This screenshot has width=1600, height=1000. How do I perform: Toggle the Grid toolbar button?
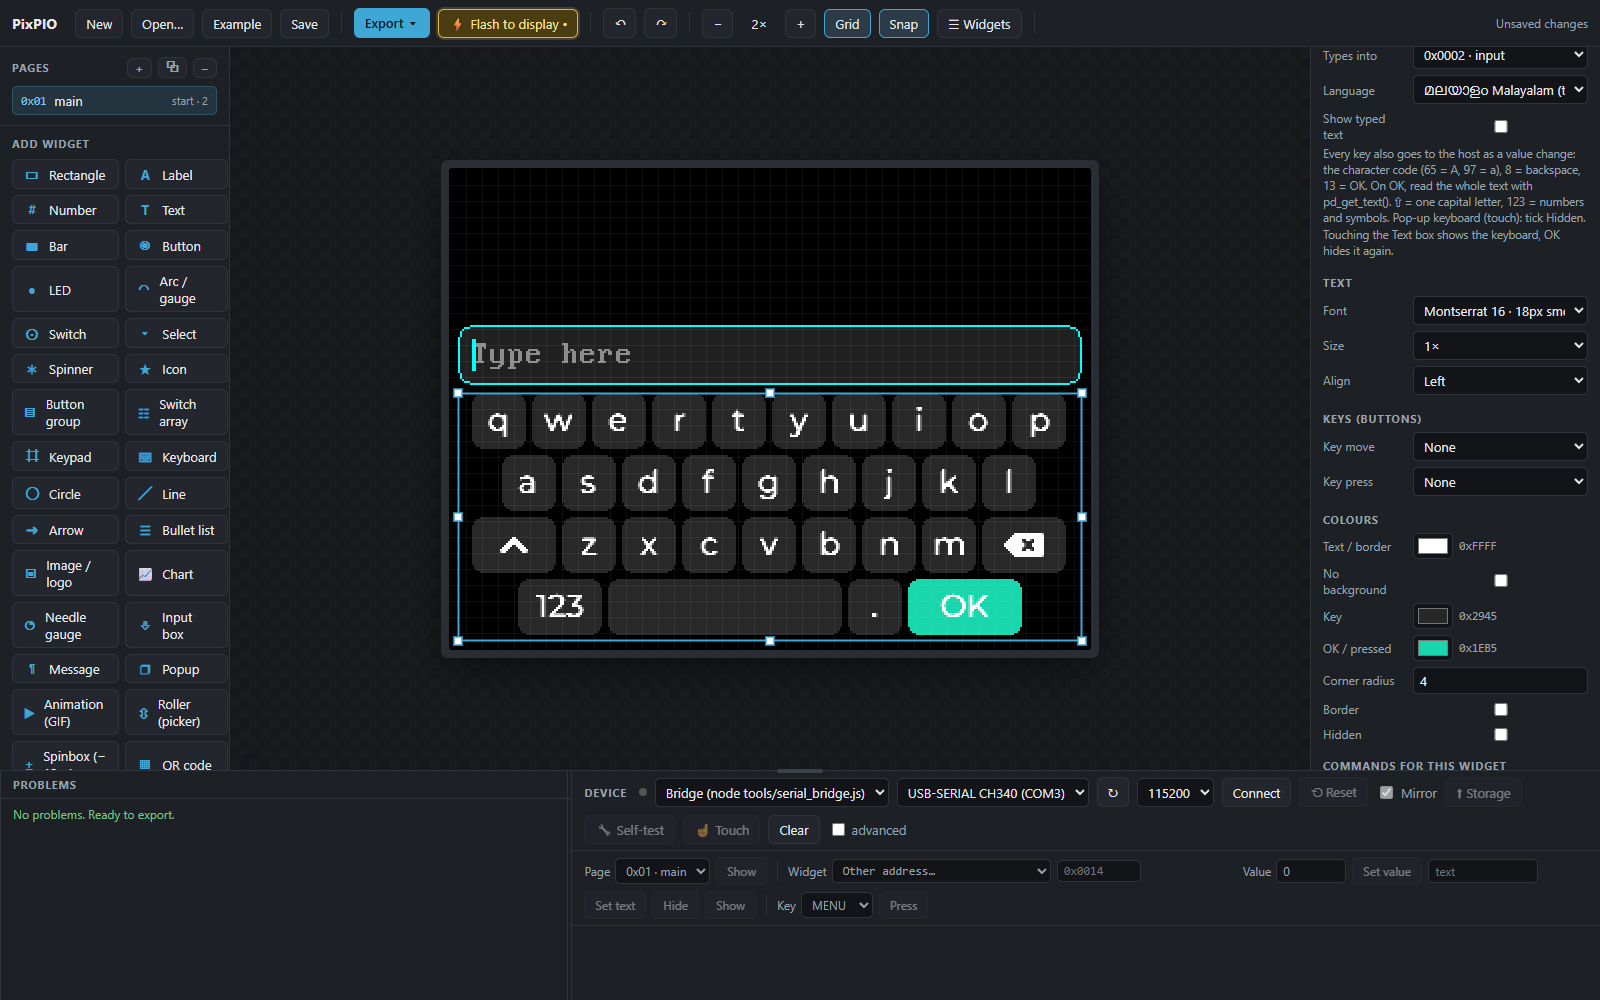click(x=847, y=24)
